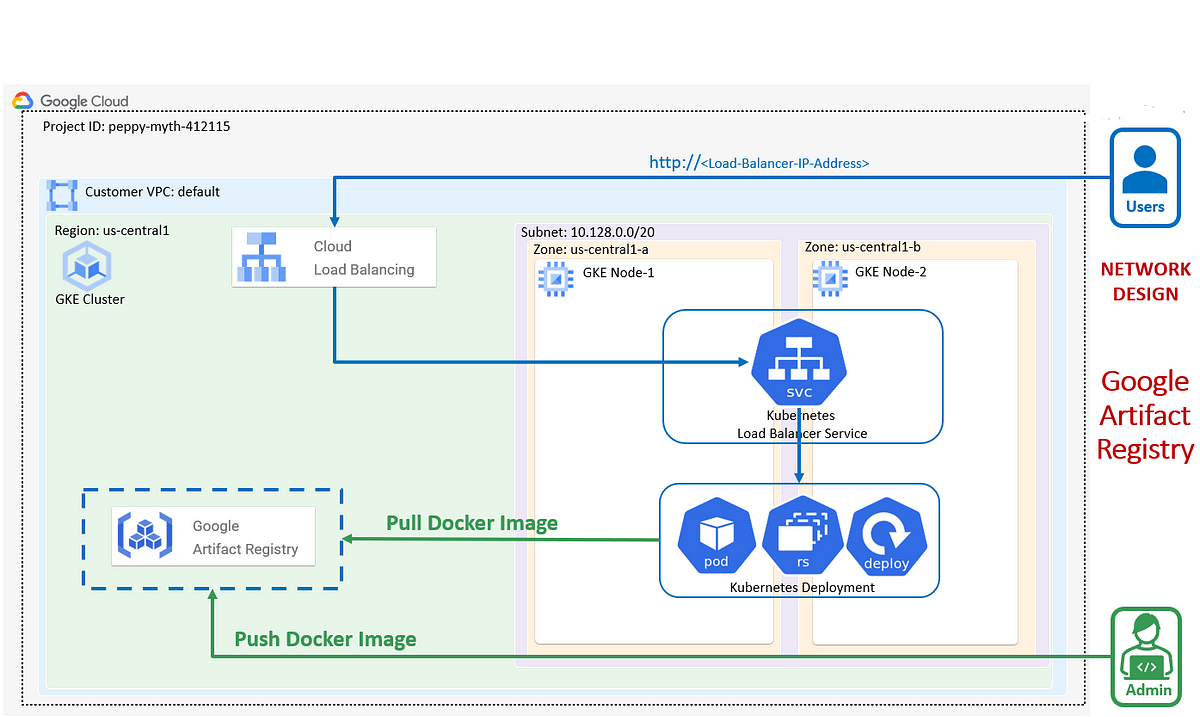Viewport: 1200px width, 717px height.
Task: Select the deploy icon
Action: (x=886, y=537)
